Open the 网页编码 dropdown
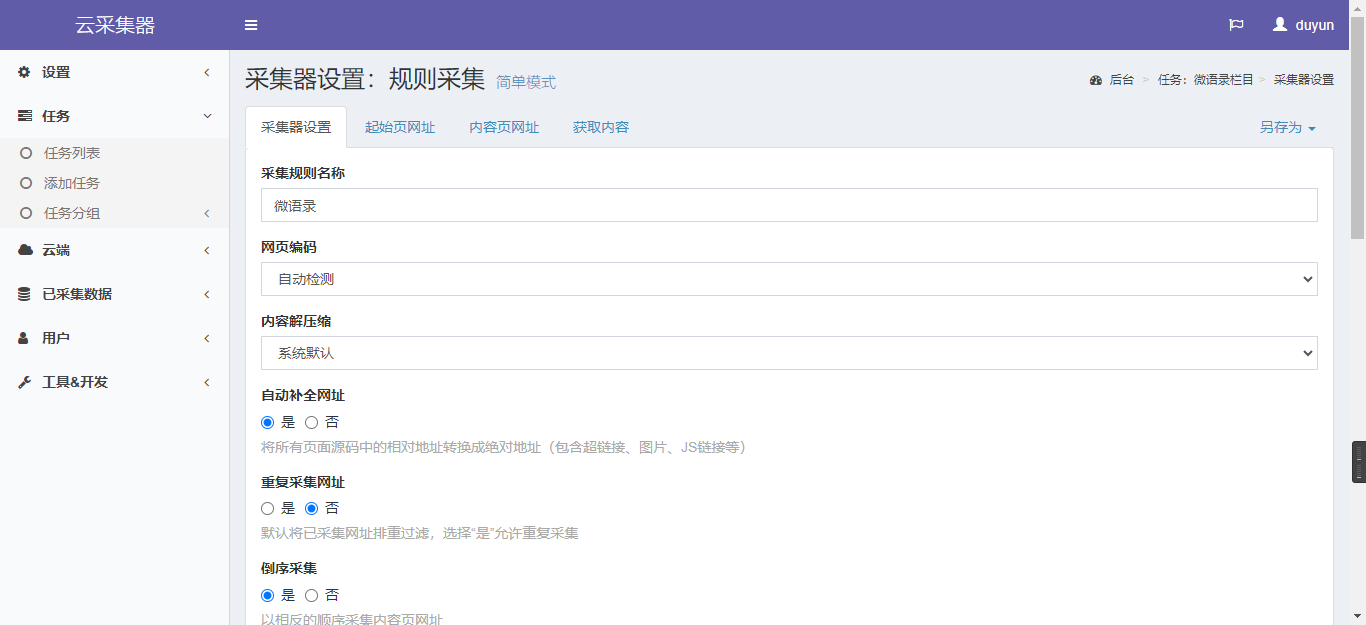 click(788, 279)
